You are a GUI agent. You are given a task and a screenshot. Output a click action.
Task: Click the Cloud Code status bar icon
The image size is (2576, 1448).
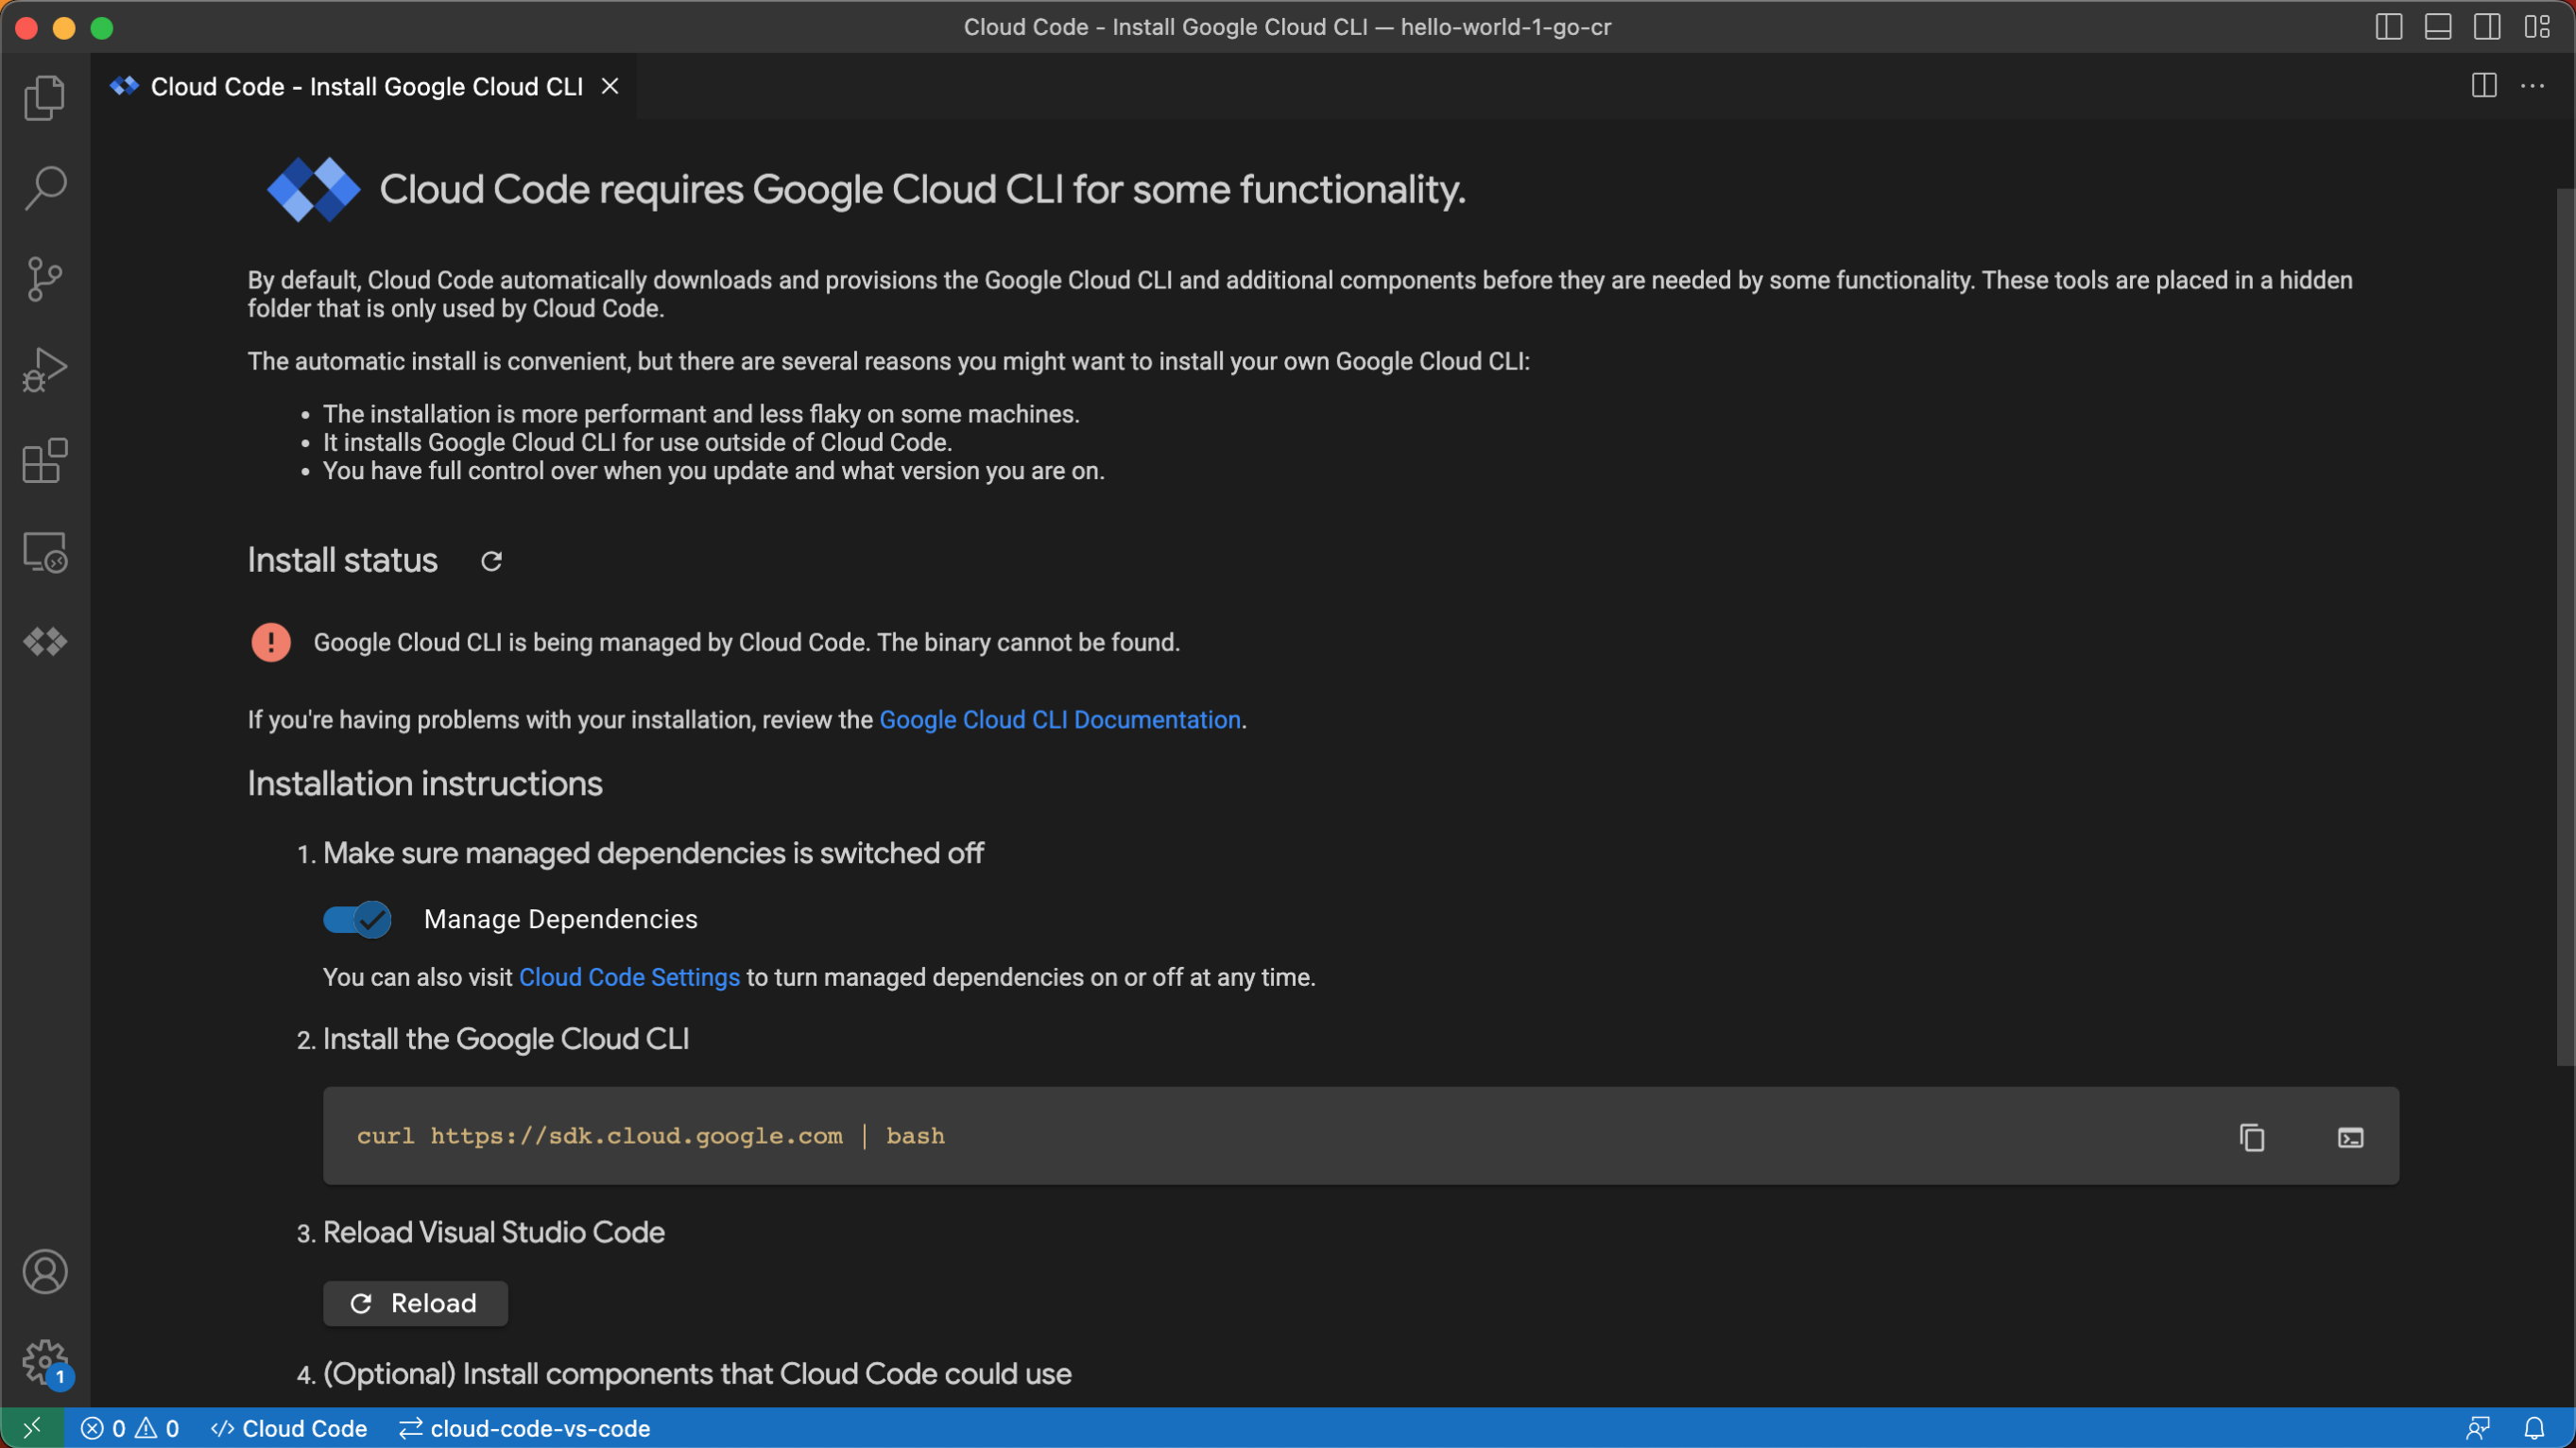coord(288,1427)
